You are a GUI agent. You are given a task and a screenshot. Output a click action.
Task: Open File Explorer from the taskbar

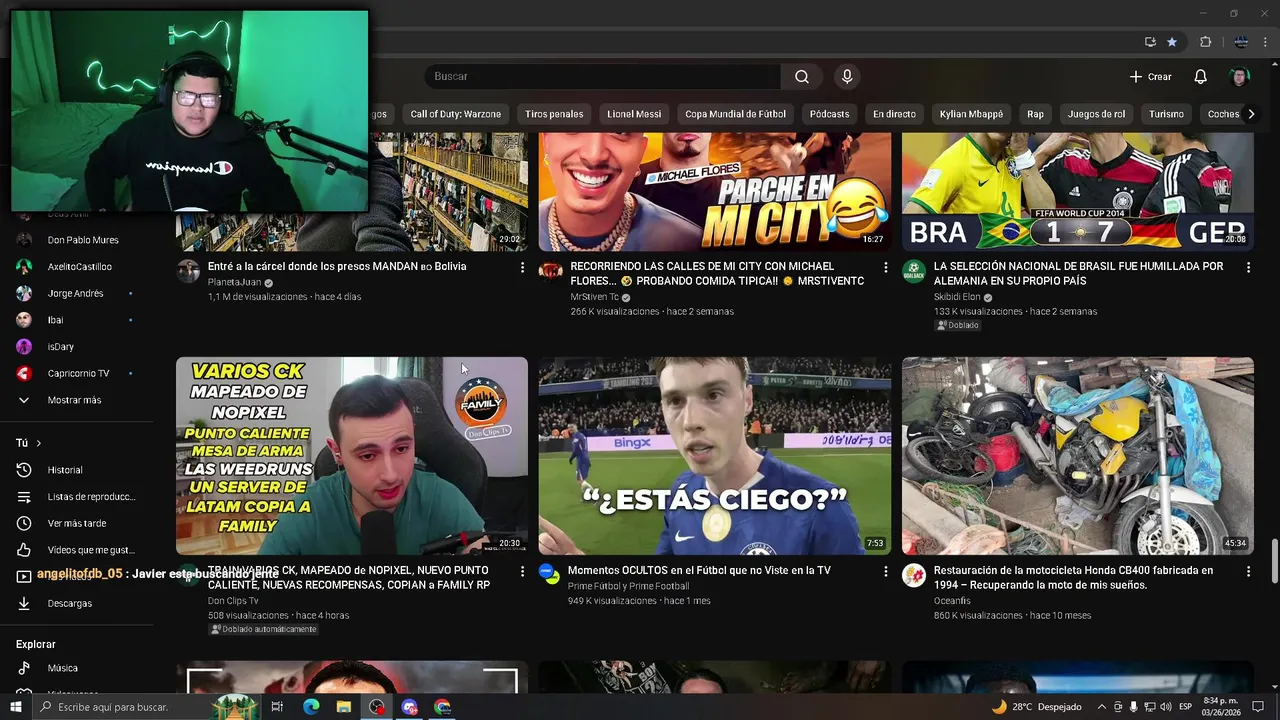[344, 707]
